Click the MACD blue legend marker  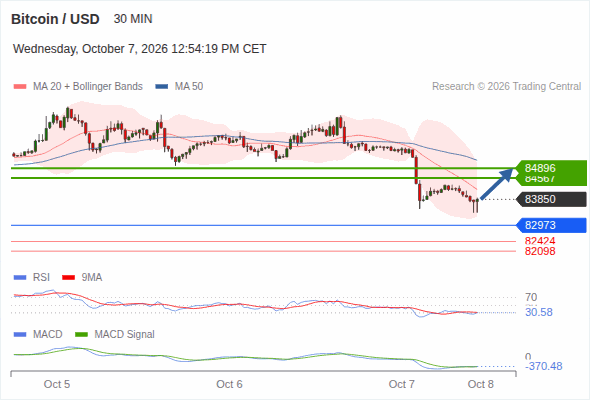pyautogui.click(x=20, y=335)
